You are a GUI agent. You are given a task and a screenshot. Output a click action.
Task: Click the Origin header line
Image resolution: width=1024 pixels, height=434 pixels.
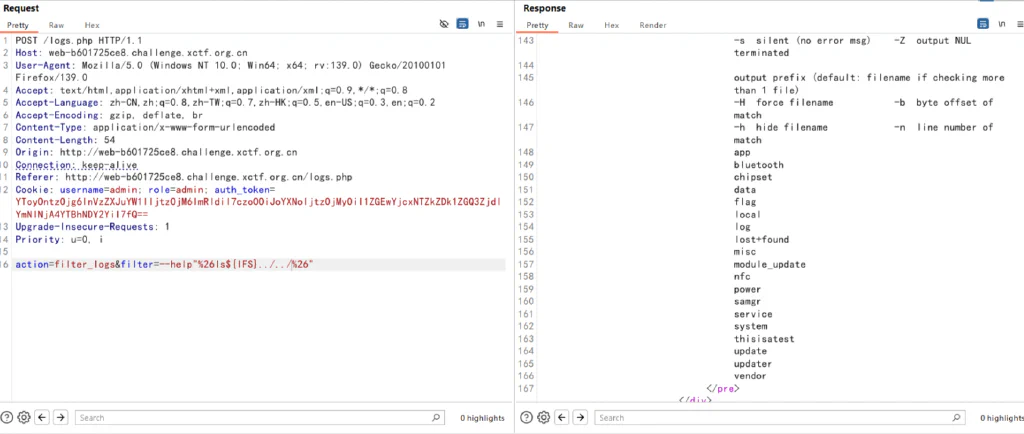156,153
